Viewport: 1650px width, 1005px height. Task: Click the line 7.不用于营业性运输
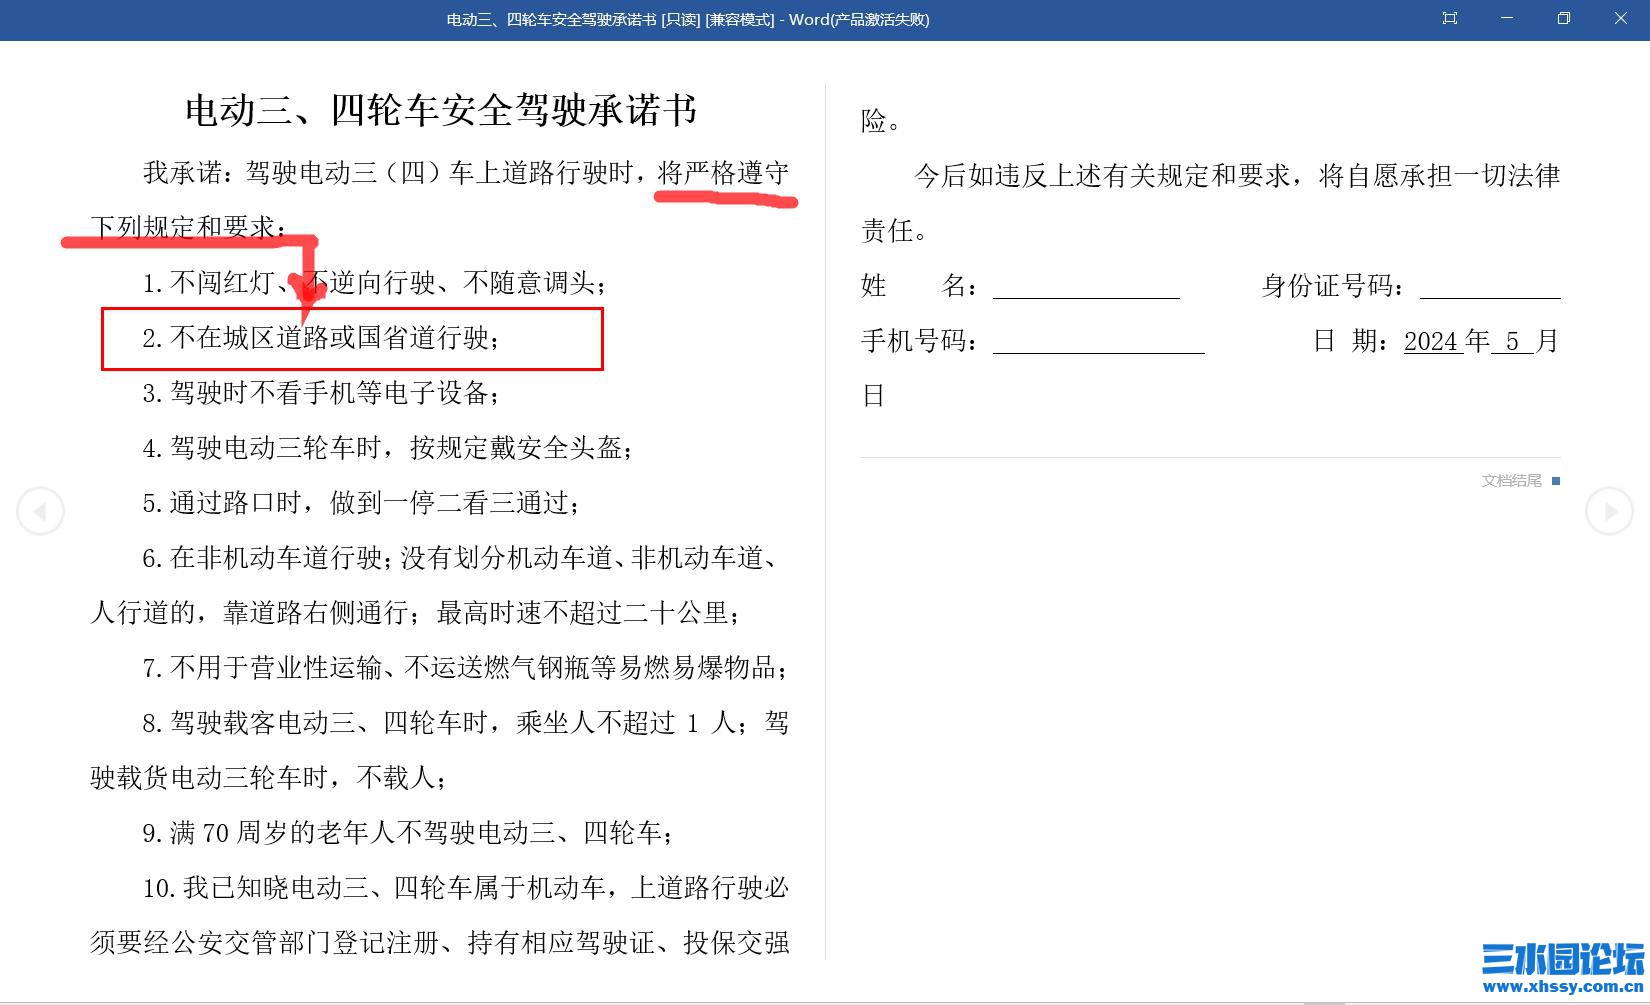point(465,668)
